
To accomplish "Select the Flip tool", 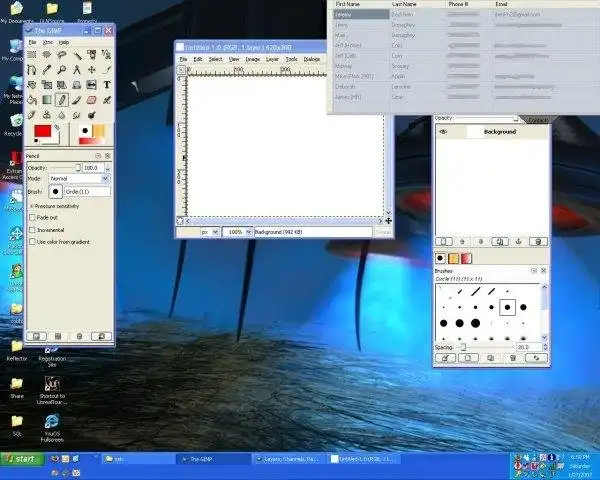I will pos(91,85).
